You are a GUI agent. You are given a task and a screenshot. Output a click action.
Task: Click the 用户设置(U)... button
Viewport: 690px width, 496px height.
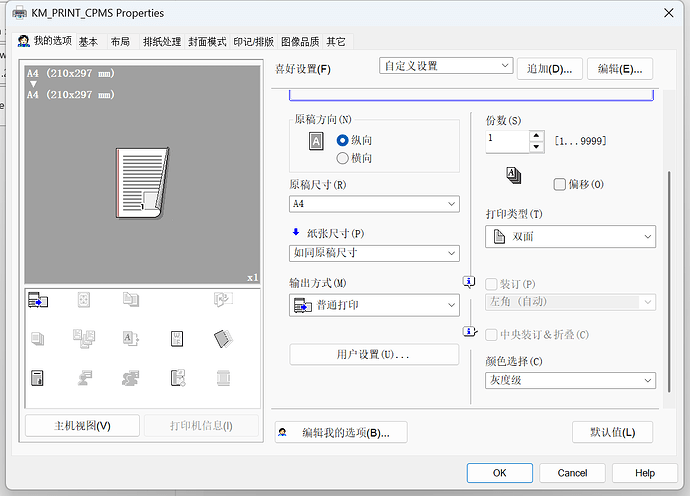(x=374, y=355)
